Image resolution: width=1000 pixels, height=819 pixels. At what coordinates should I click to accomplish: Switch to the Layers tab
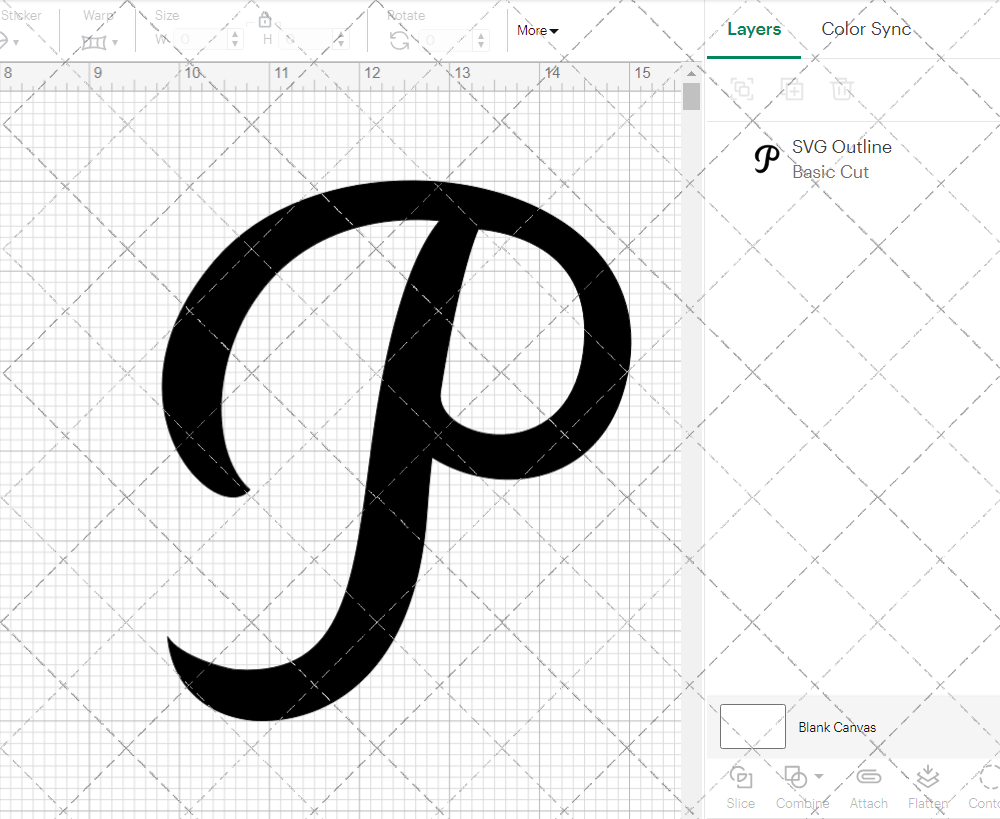[754, 29]
